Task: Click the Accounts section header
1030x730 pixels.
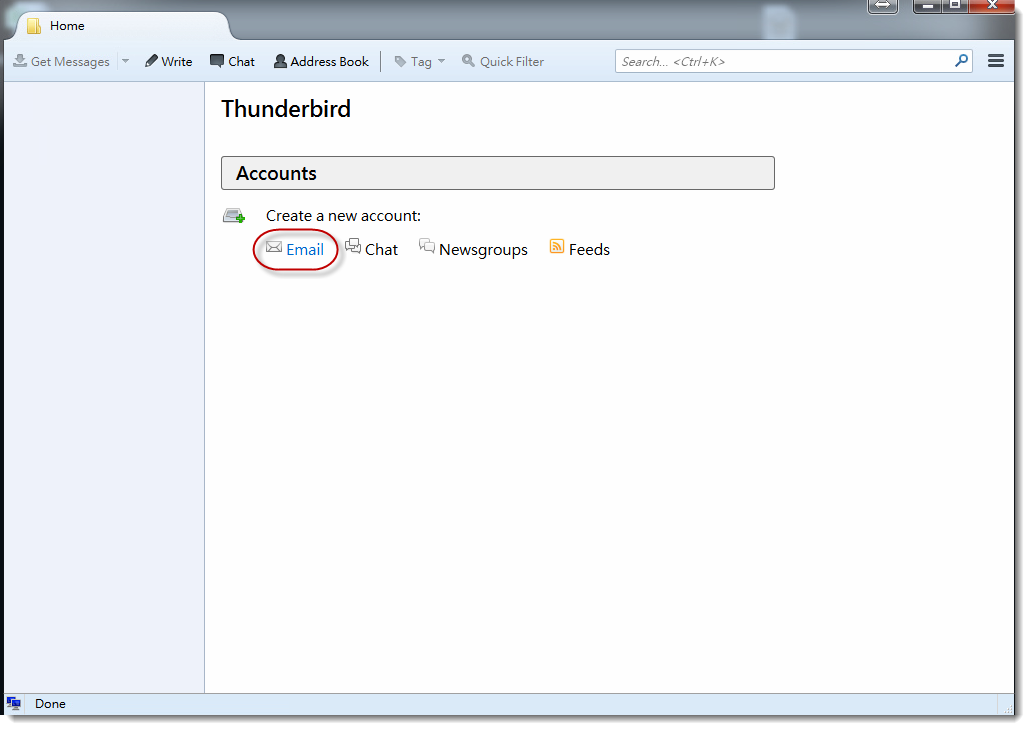Action: [x=498, y=173]
